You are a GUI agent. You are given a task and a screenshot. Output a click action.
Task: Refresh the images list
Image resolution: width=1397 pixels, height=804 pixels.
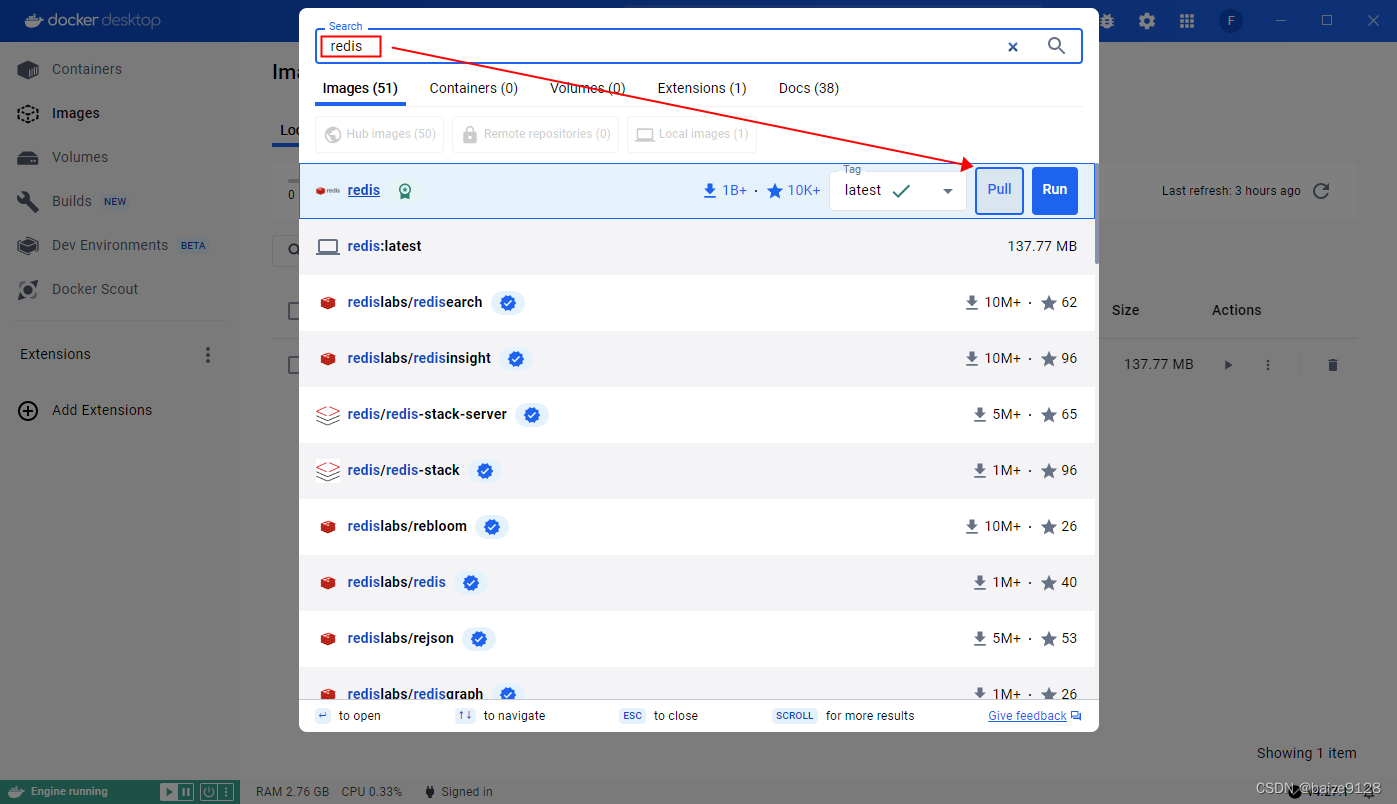tap(1321, 190)
